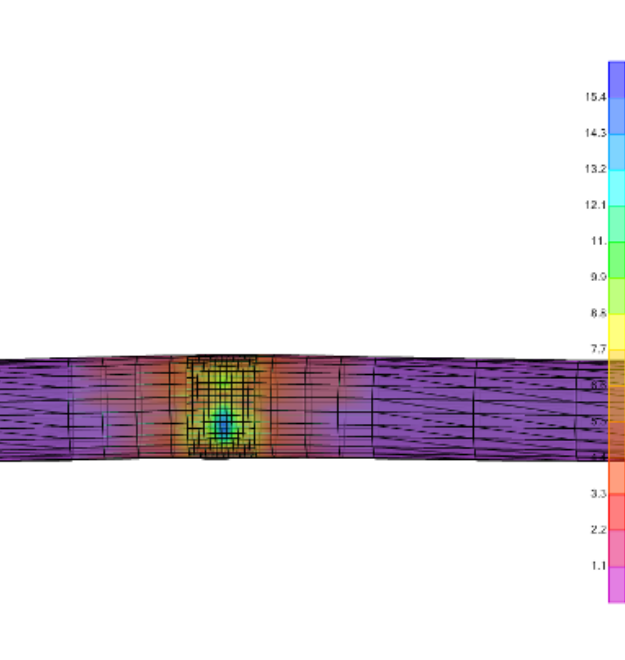Click the 7.7 legend value

pos(598,349)
